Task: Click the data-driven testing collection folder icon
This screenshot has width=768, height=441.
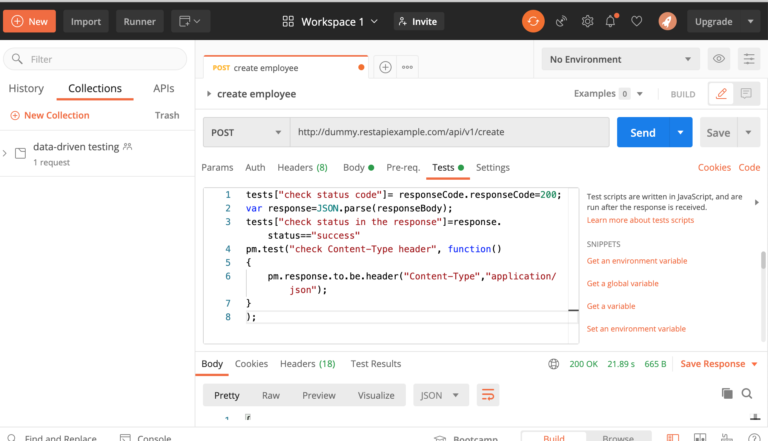Action: tap(21, 153)
